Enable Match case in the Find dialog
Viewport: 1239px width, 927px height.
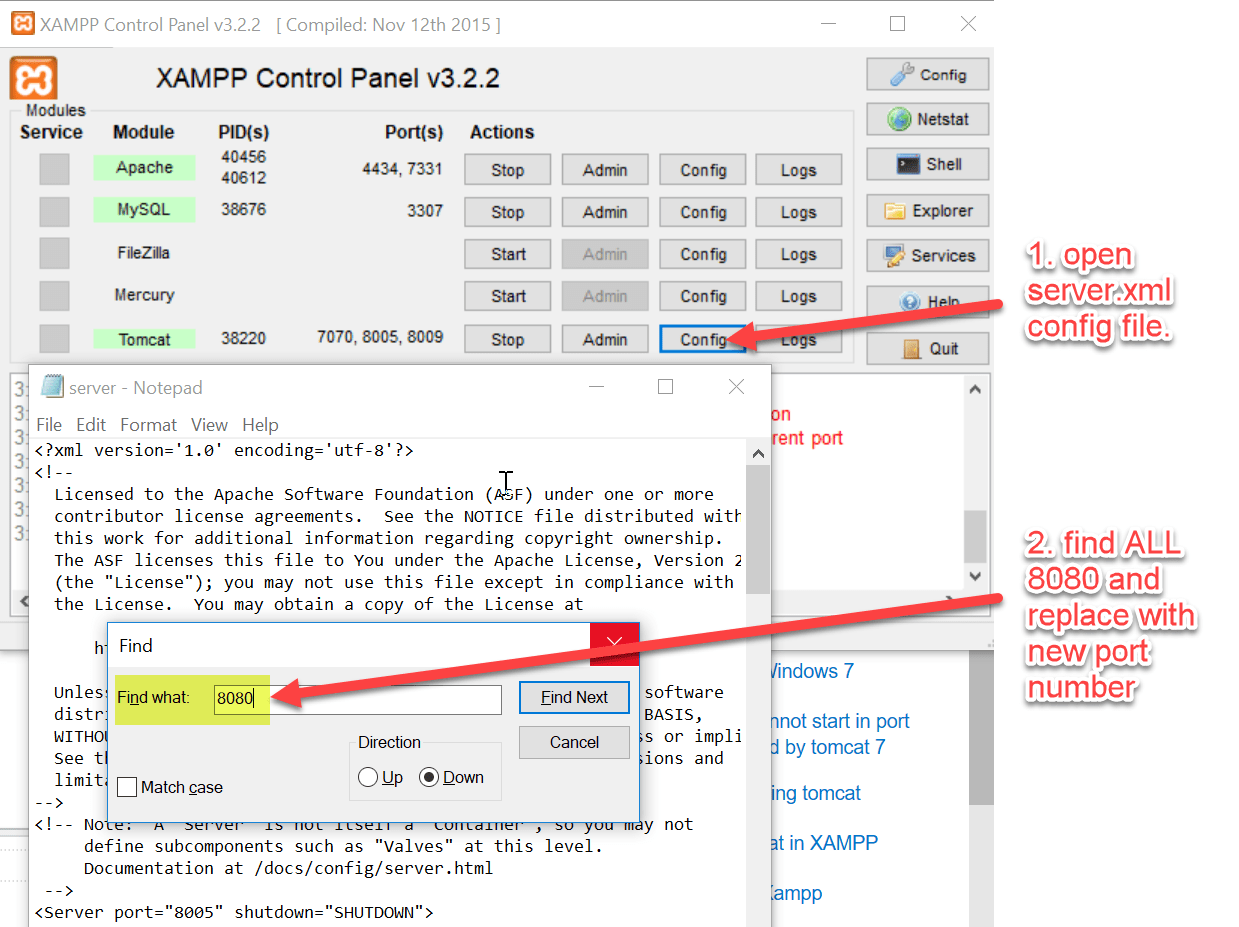(x=127, y=787)
